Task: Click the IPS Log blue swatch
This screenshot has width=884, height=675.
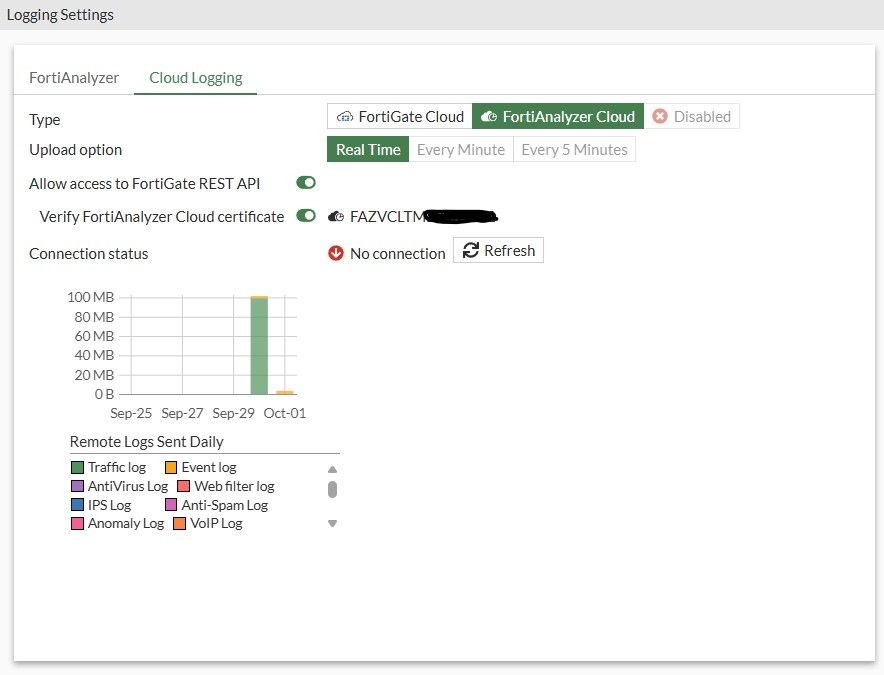Action: coord(77,505)
